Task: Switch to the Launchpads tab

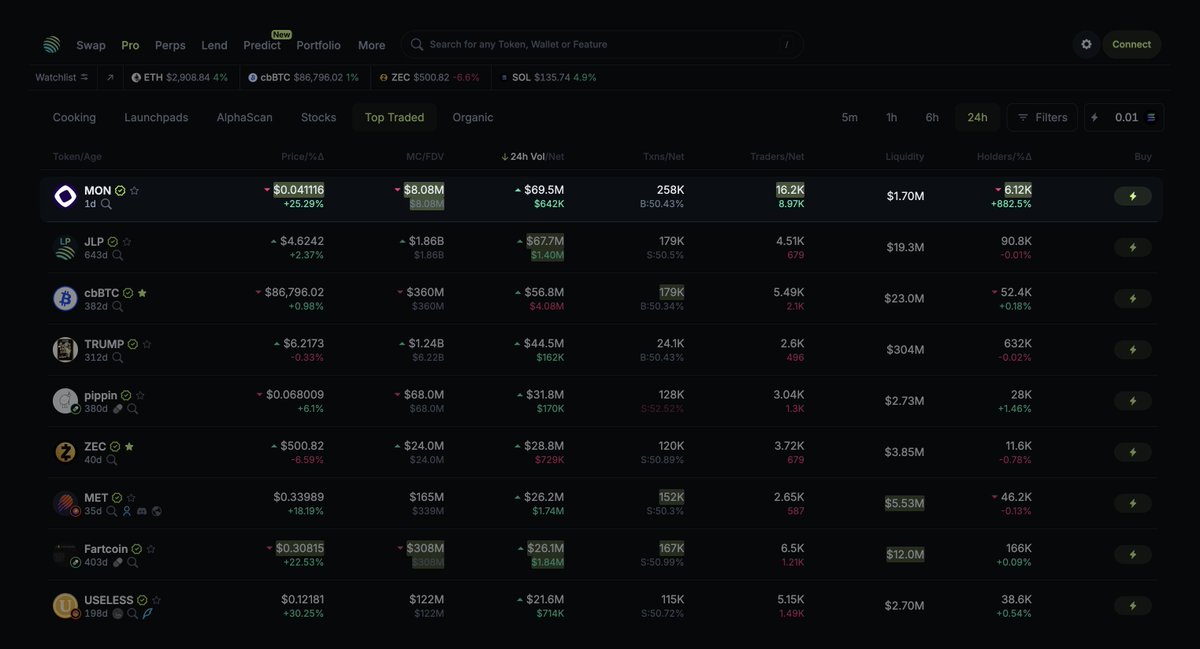Action: click(156, 117)
